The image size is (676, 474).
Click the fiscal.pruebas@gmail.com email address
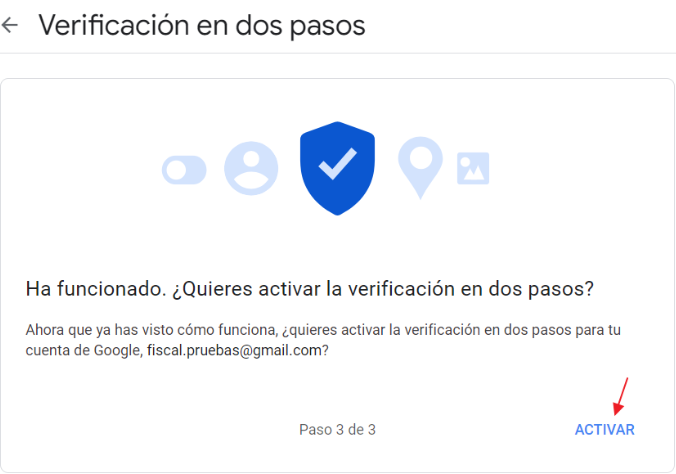point(234,350)
